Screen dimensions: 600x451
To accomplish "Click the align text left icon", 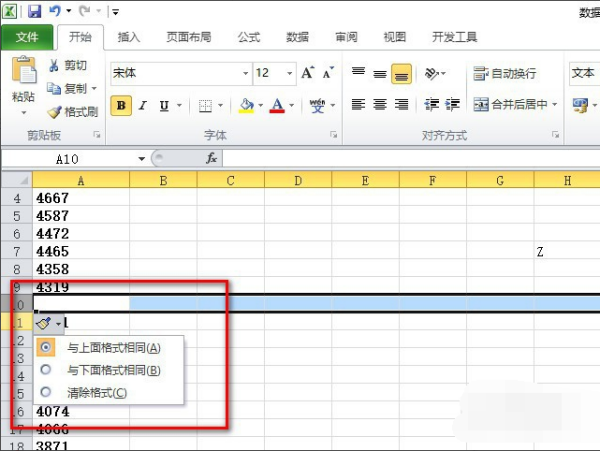I will pyautogui.click(x=358, y=104).
